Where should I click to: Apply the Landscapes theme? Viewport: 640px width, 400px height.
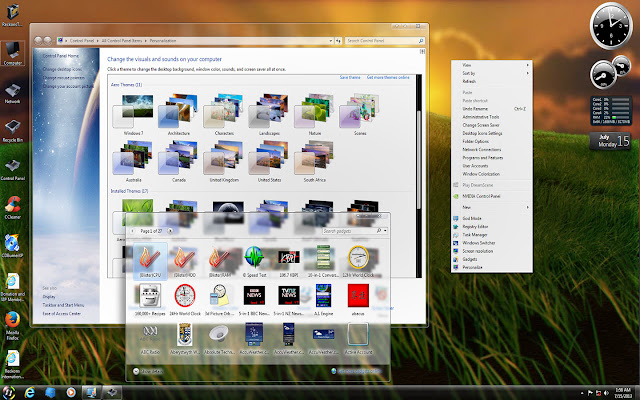(x=269, y=115)
